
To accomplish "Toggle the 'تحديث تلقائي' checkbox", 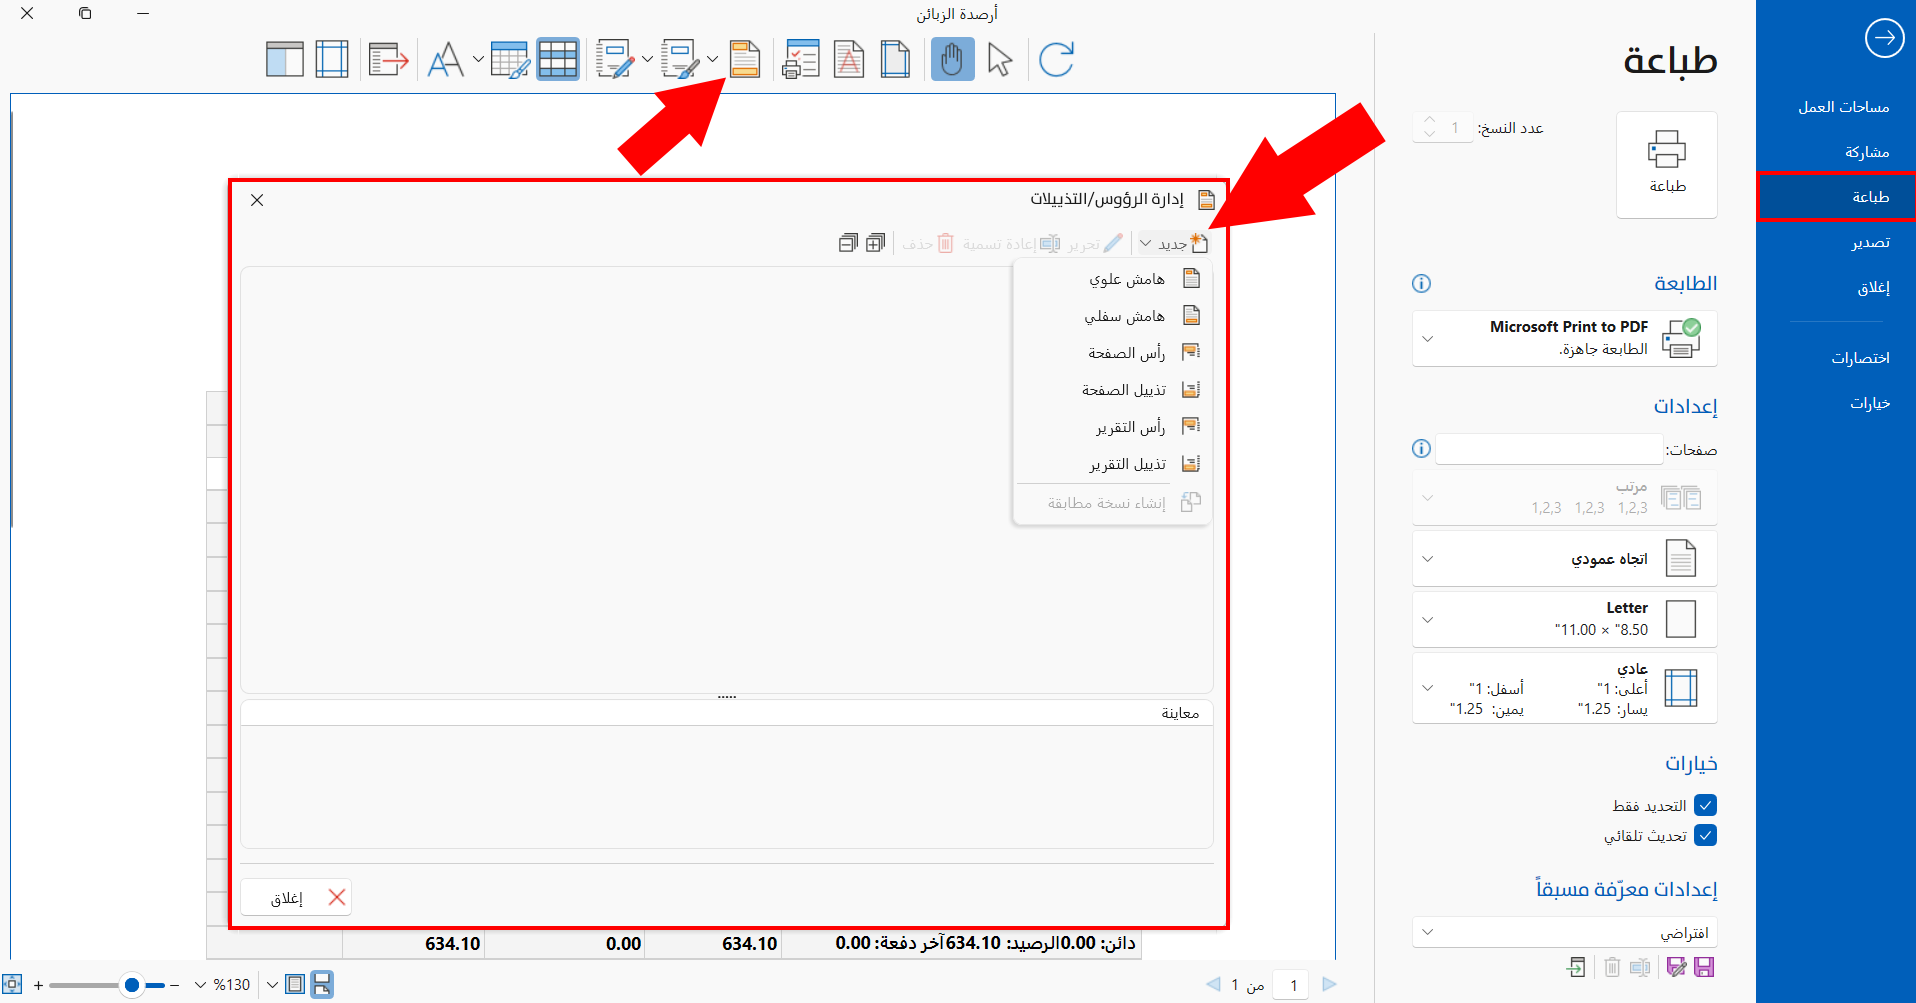I will [1706, 835].
